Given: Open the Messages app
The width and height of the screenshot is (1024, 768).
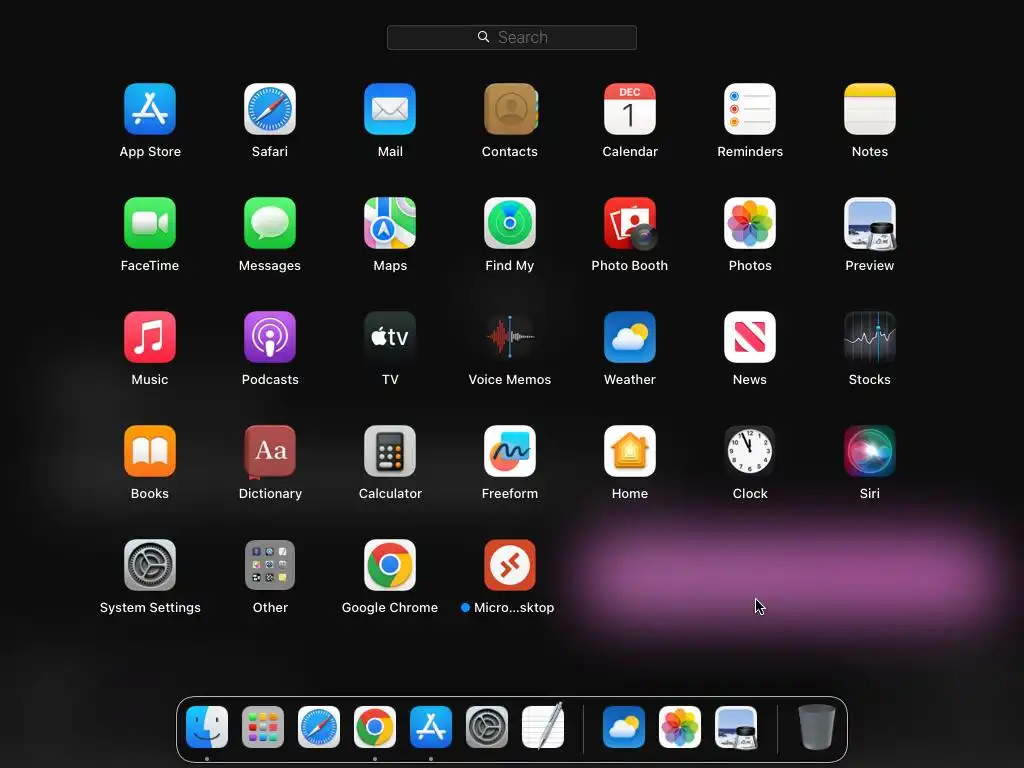Looking at the screenshot, I should click(270, 223).
